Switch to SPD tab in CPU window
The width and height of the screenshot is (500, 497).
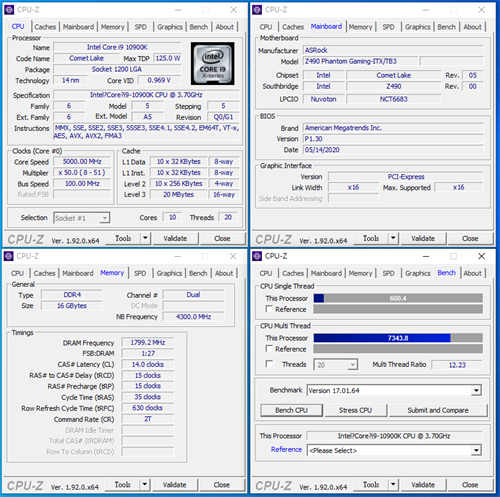coord(140,27)
